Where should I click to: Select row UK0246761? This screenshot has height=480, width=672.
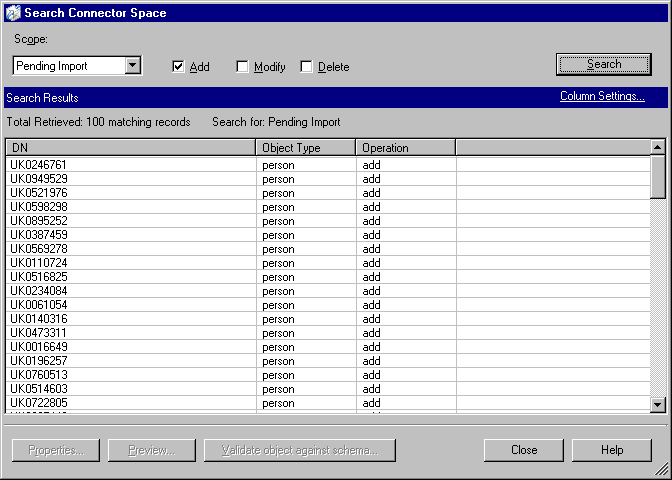[328, 165]
